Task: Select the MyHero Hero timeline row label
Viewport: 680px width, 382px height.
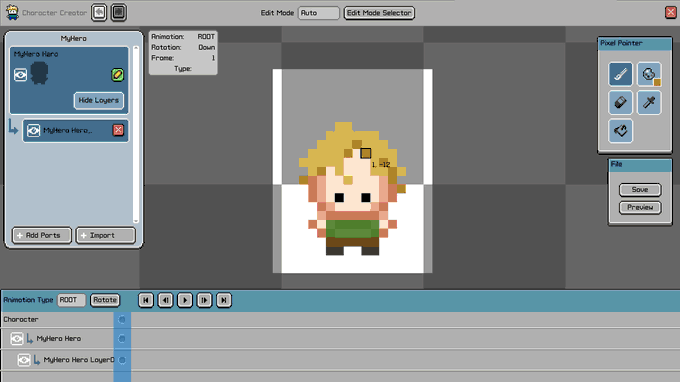Action: [59, 339]
